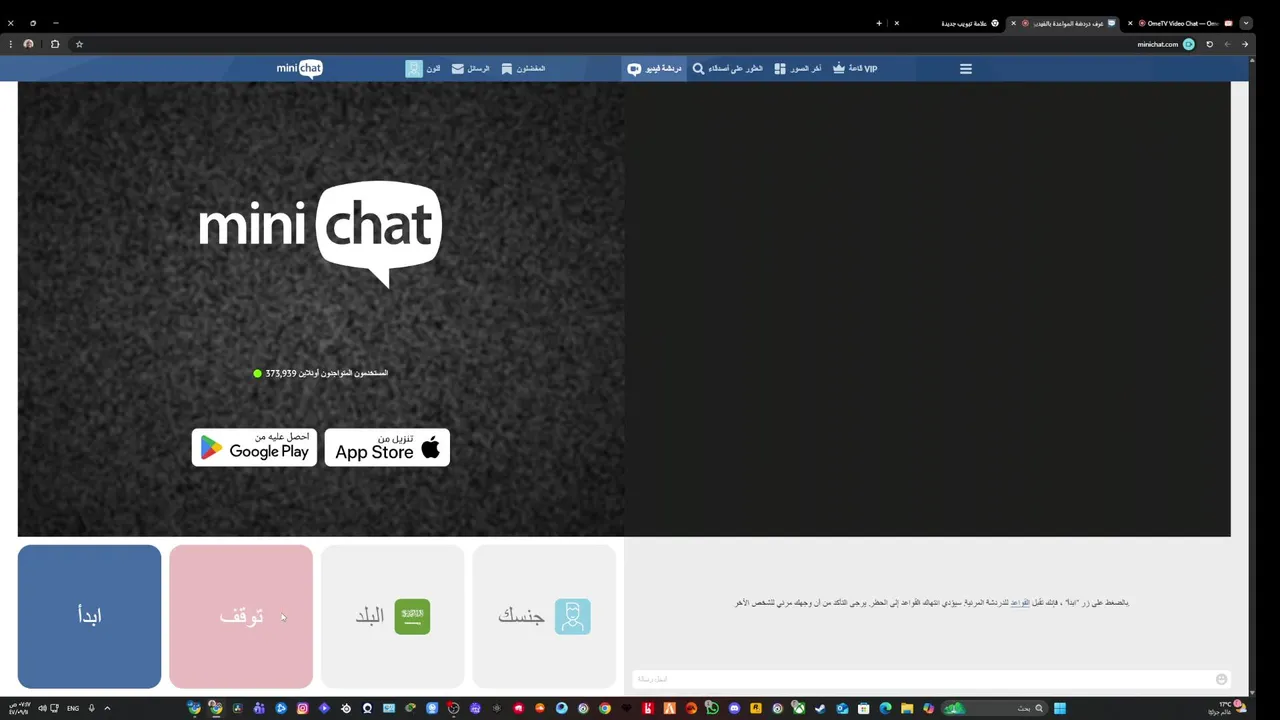Open the emoji picker in the chat box
The width and height of the screenshot is (1280, 720).
(x=1221, y=679)
